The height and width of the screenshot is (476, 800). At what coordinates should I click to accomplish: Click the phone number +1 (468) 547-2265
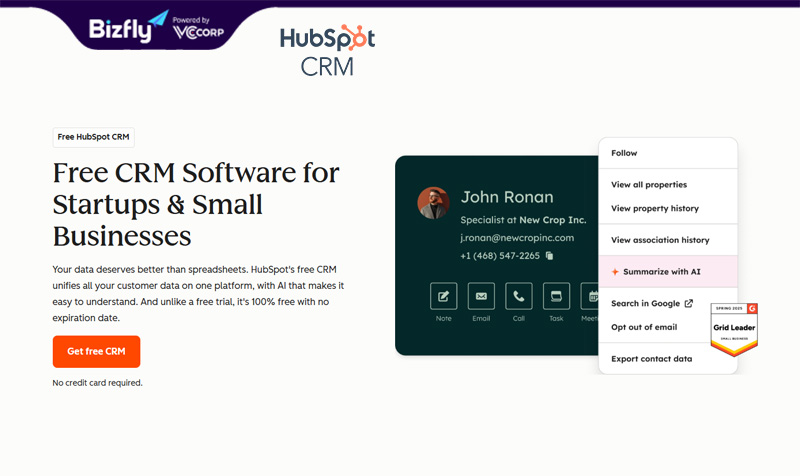click(500, 256)
